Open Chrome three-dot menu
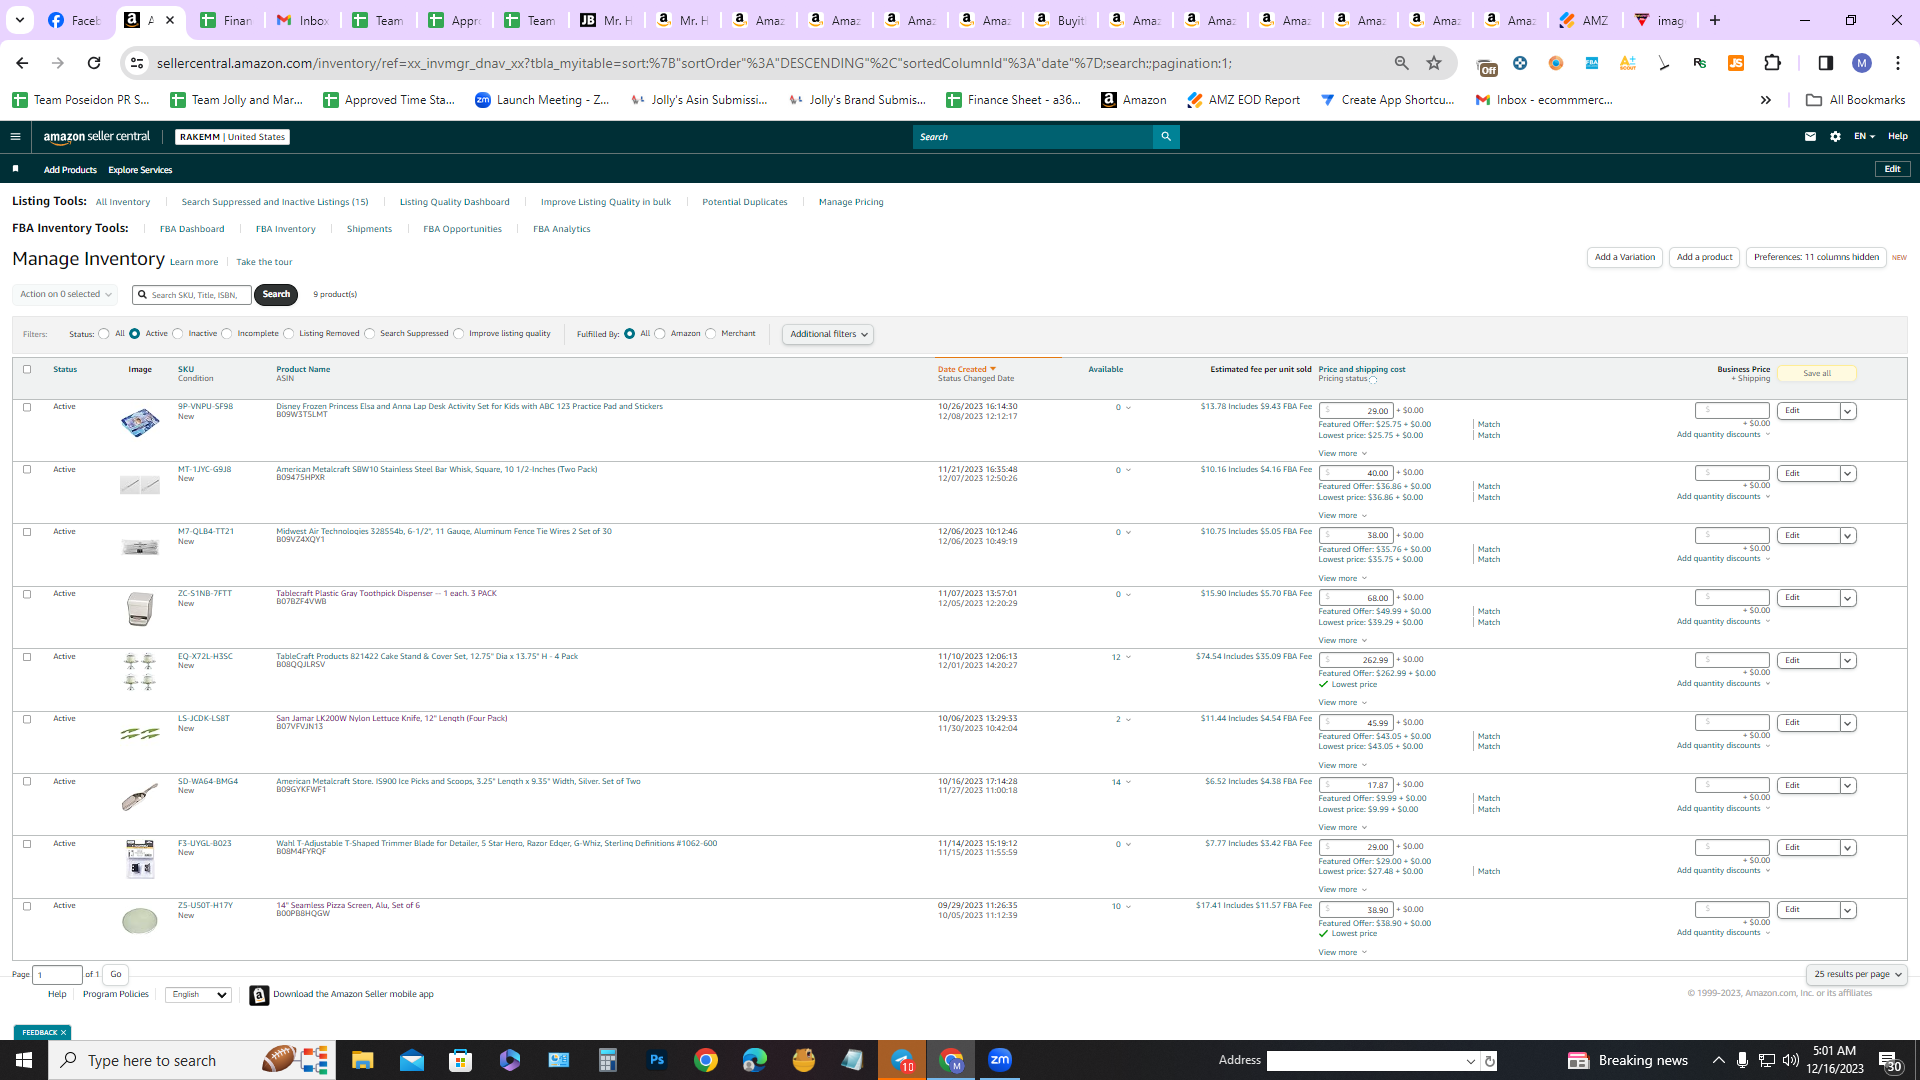The width and height of the screenshot is (1920, 1080). tap(1898, 63)
